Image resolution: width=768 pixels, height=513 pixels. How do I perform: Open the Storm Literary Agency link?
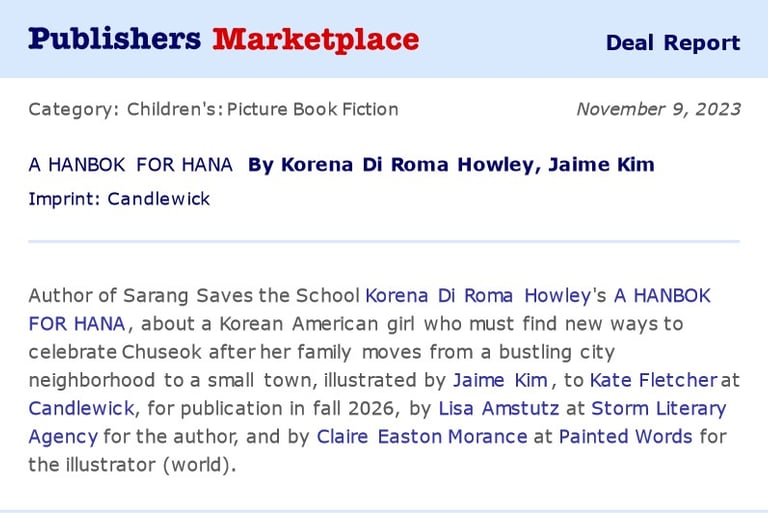[x=659, y=408]
